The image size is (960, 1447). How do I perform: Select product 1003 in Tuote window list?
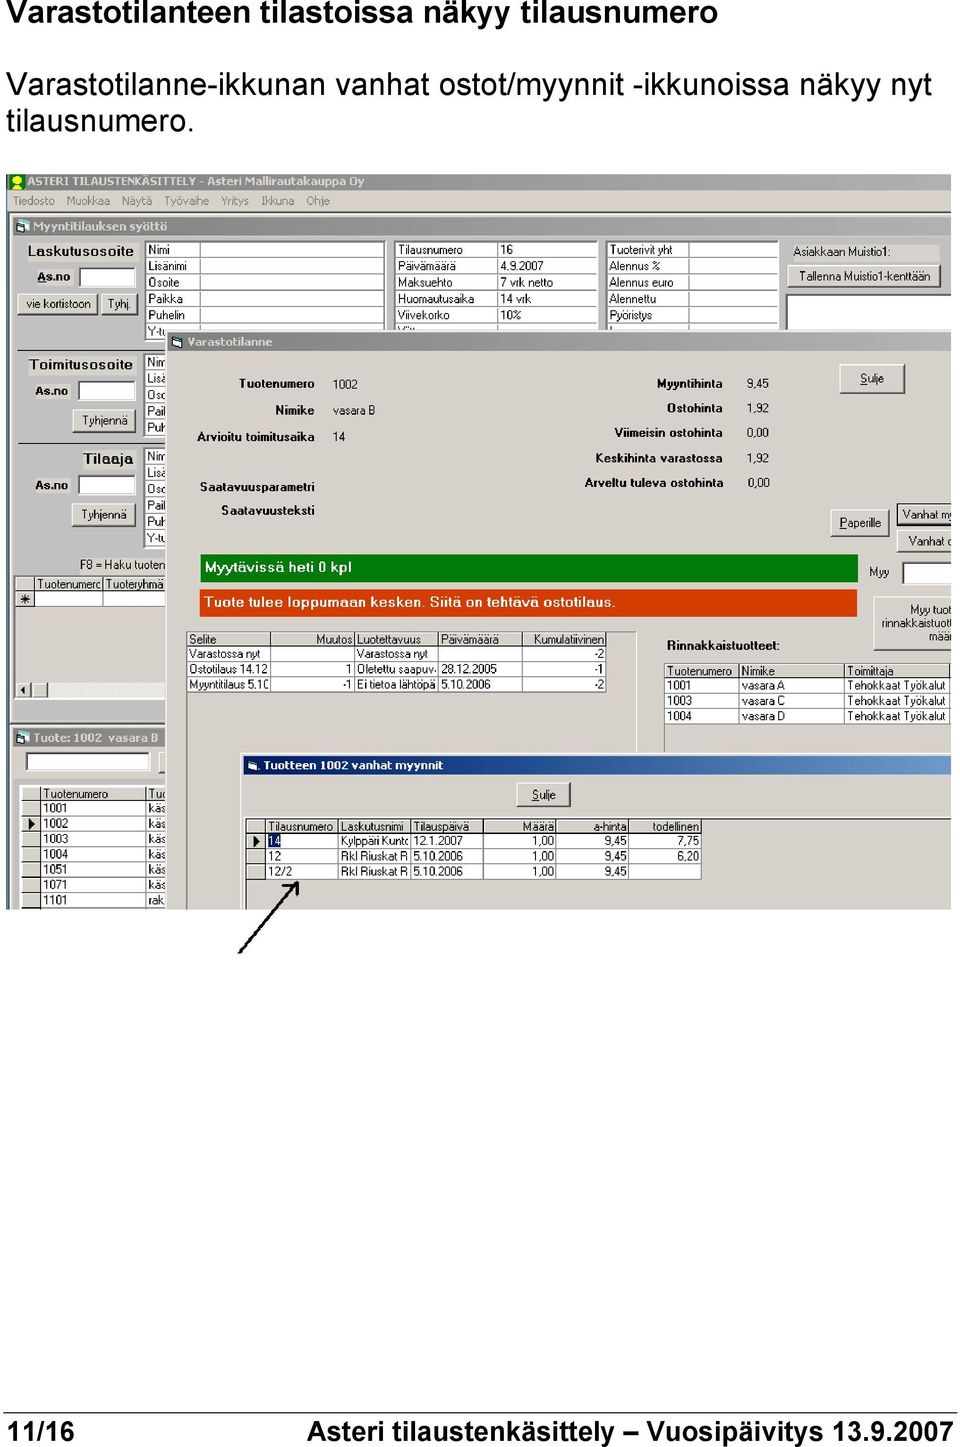tap(93, 839)
